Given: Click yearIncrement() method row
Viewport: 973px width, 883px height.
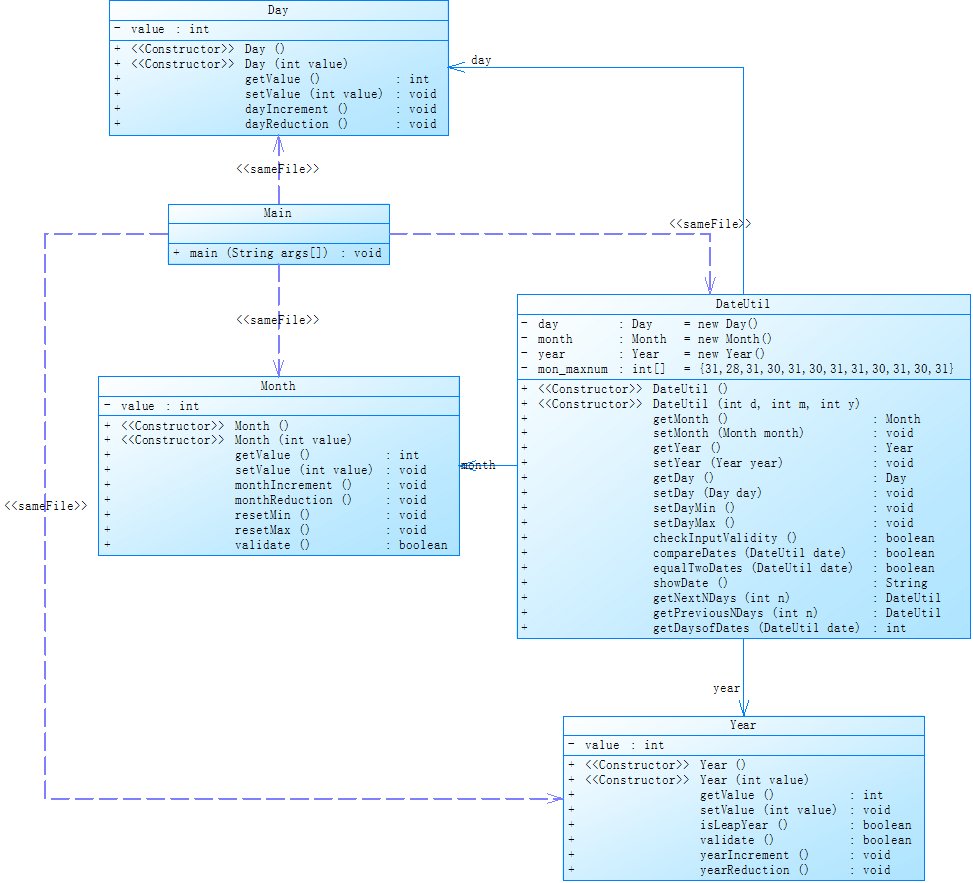Looking at the screenshot, I should [x=730, y=855].
